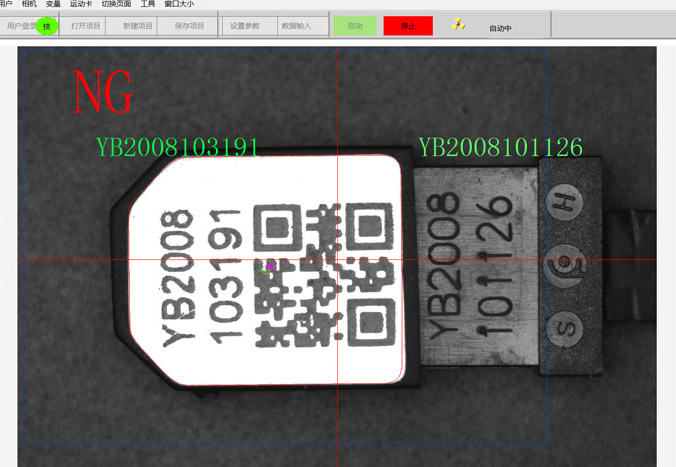Open the 窗口大小 window size menu
This screenshot has height=467, width=676.
[x=179, y=3]
